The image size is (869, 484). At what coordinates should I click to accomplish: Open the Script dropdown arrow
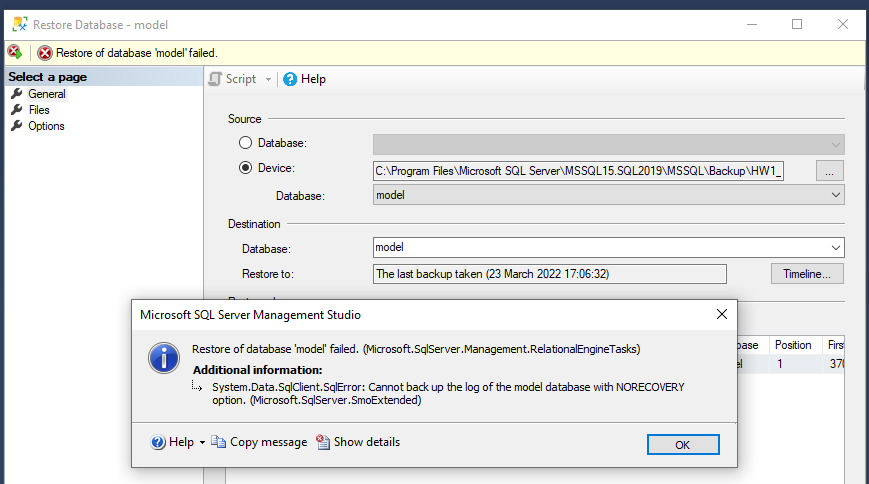pos(268,79)
